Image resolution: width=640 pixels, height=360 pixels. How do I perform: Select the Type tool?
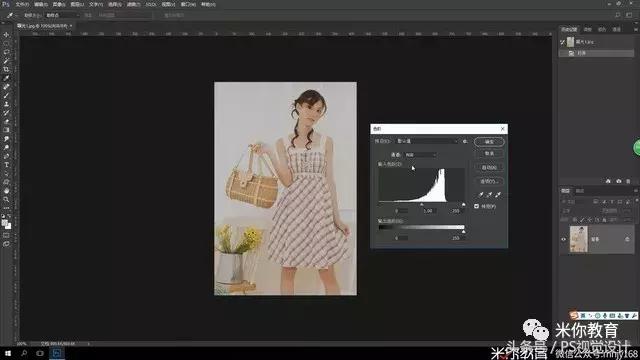[x=6, y=165]
